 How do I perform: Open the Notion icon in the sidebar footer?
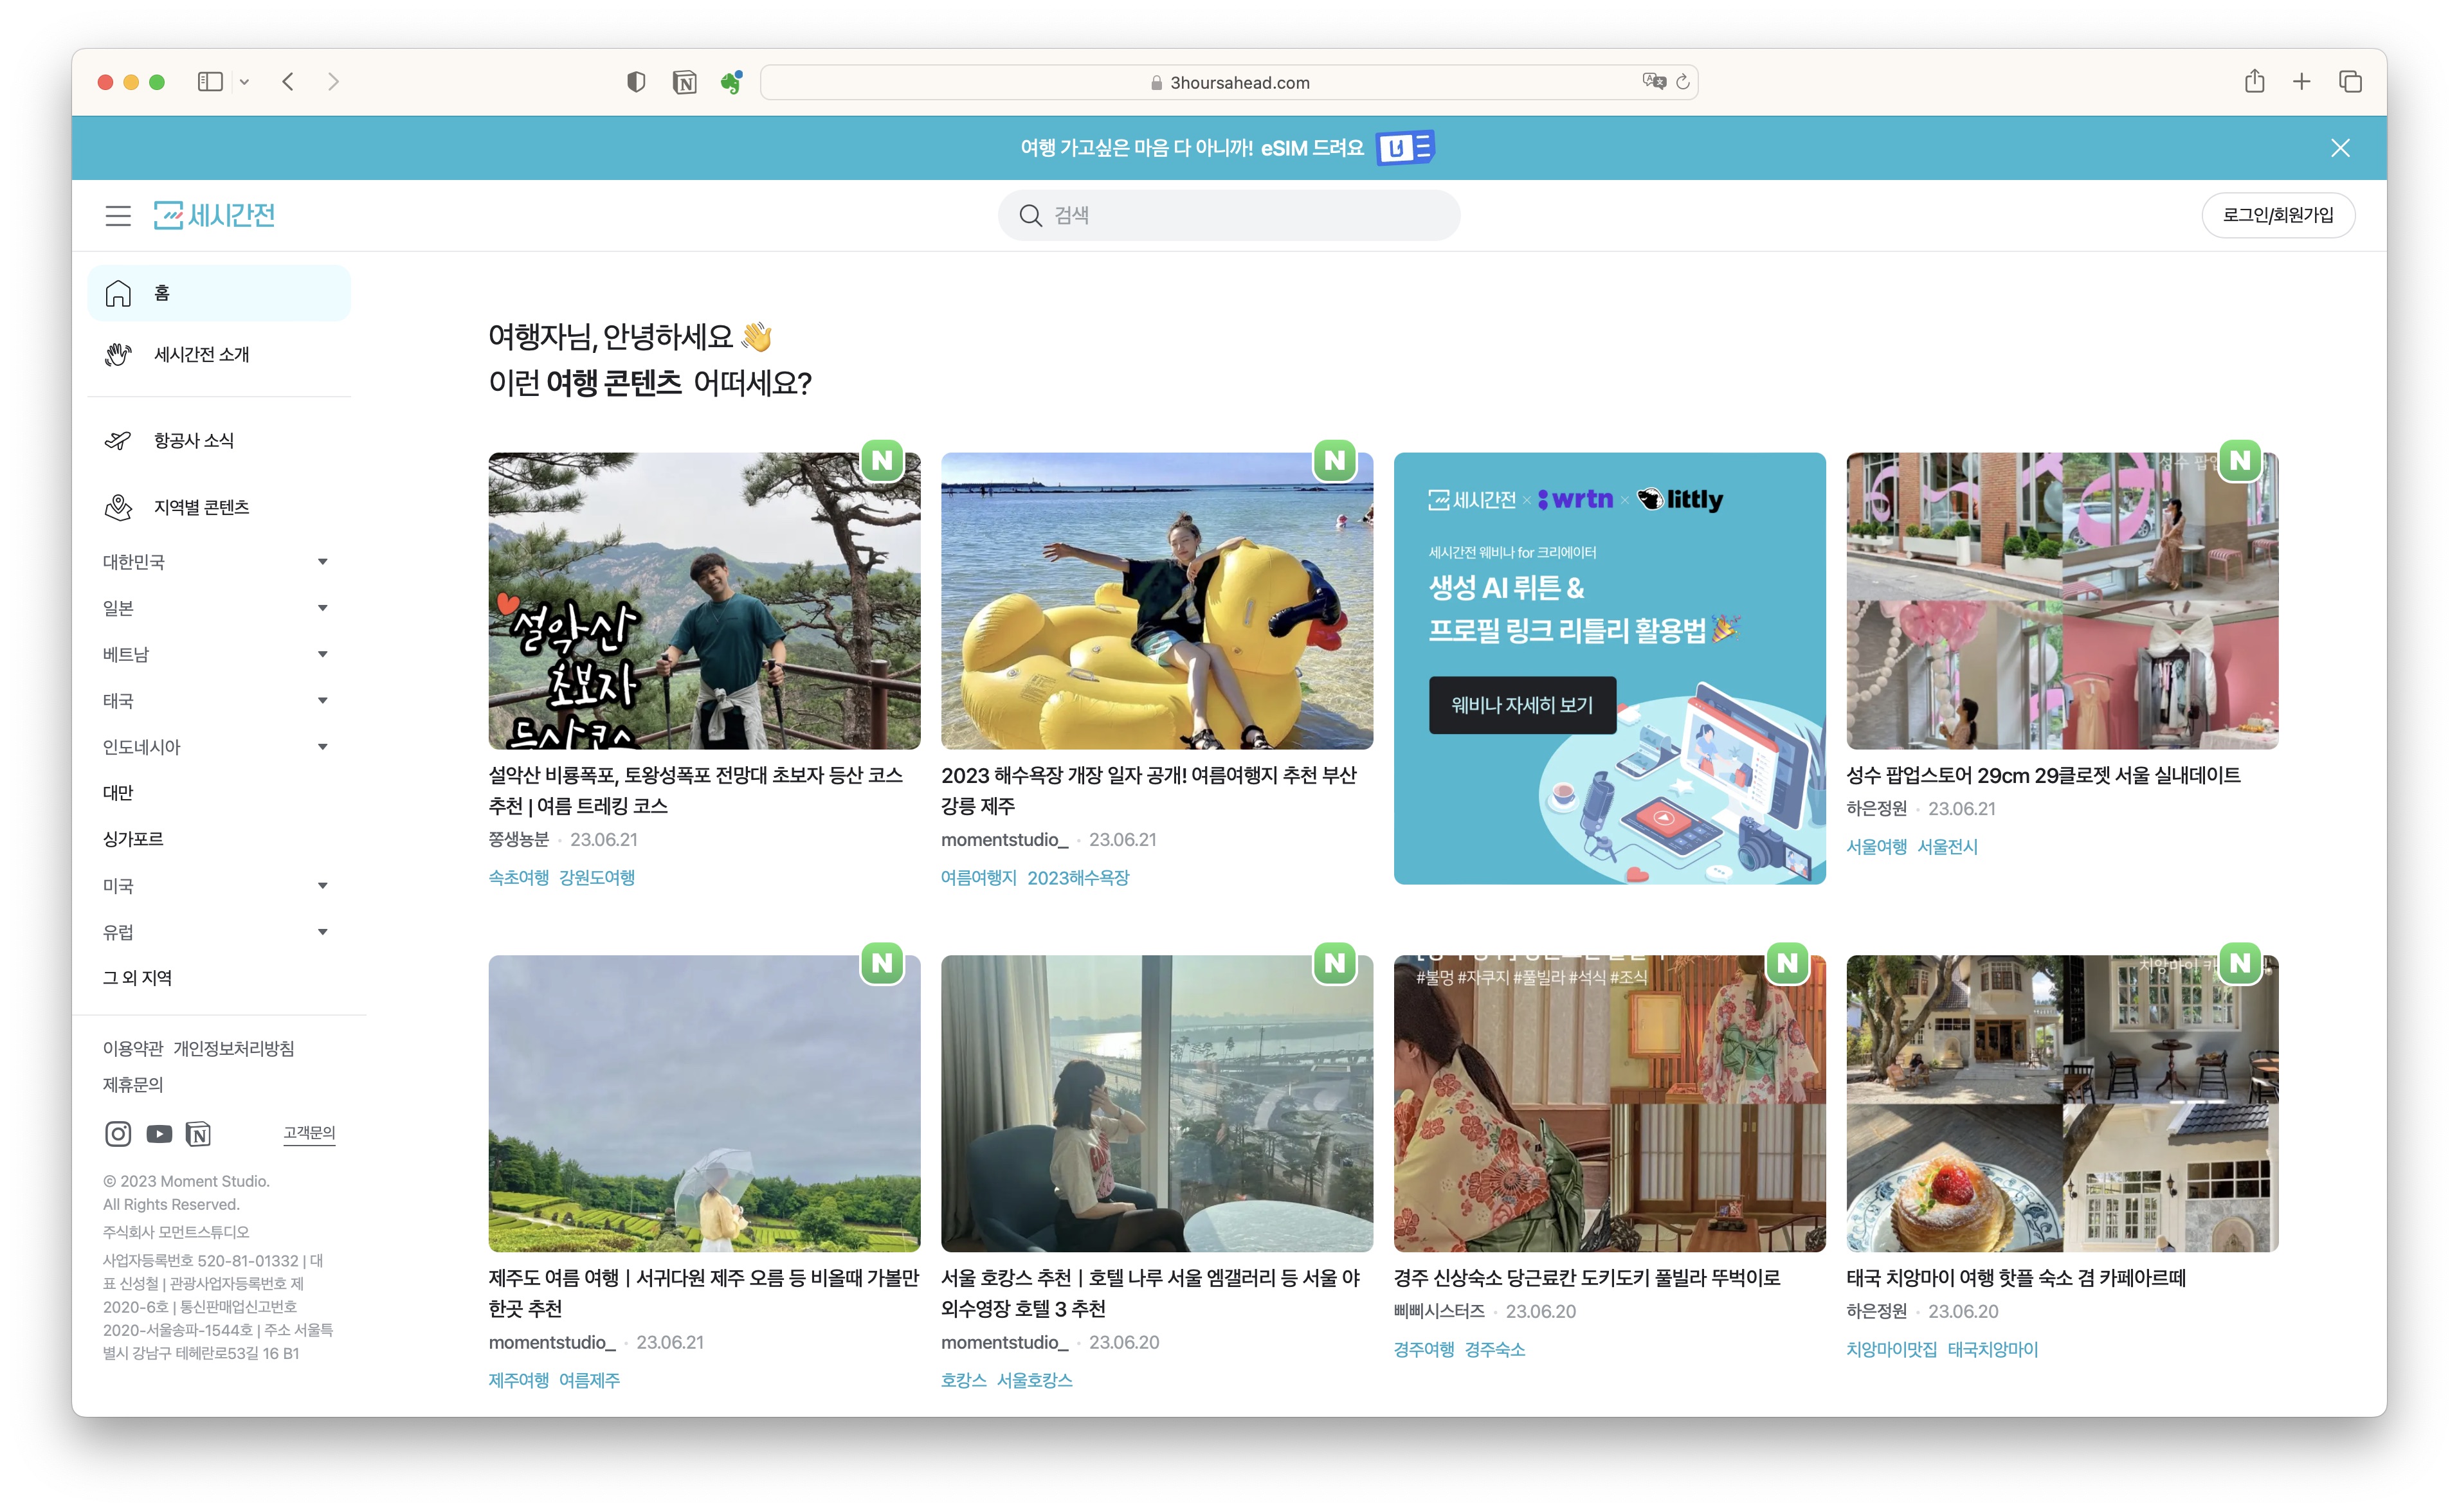click(198, 1133)
